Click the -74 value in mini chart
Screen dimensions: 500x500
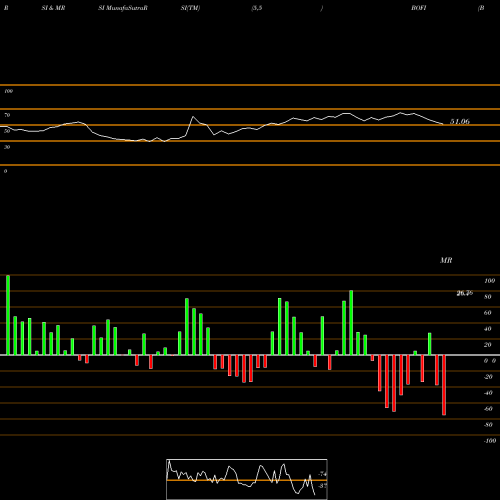point(322,474)
